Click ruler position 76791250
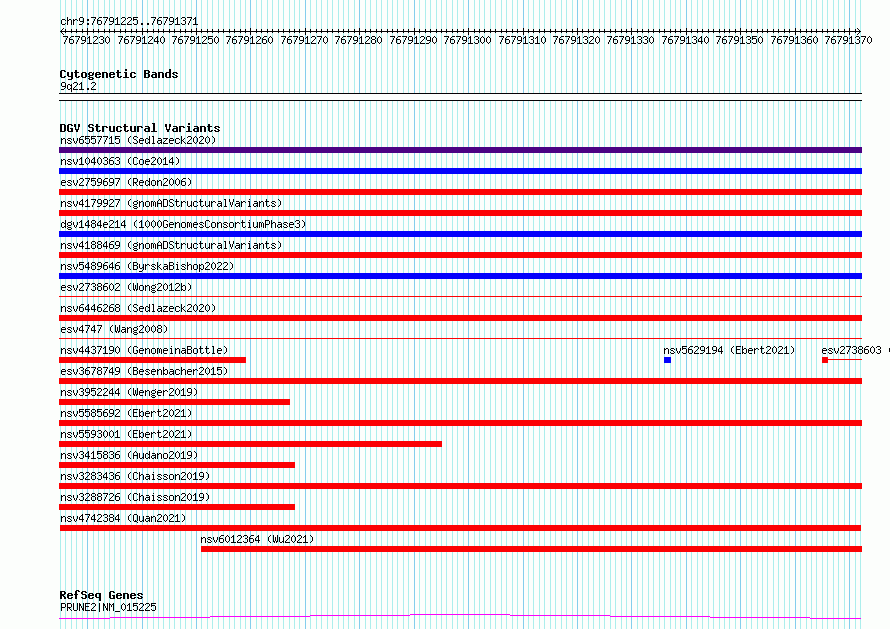Screen dimensions: 890x629 click(195, 40)
